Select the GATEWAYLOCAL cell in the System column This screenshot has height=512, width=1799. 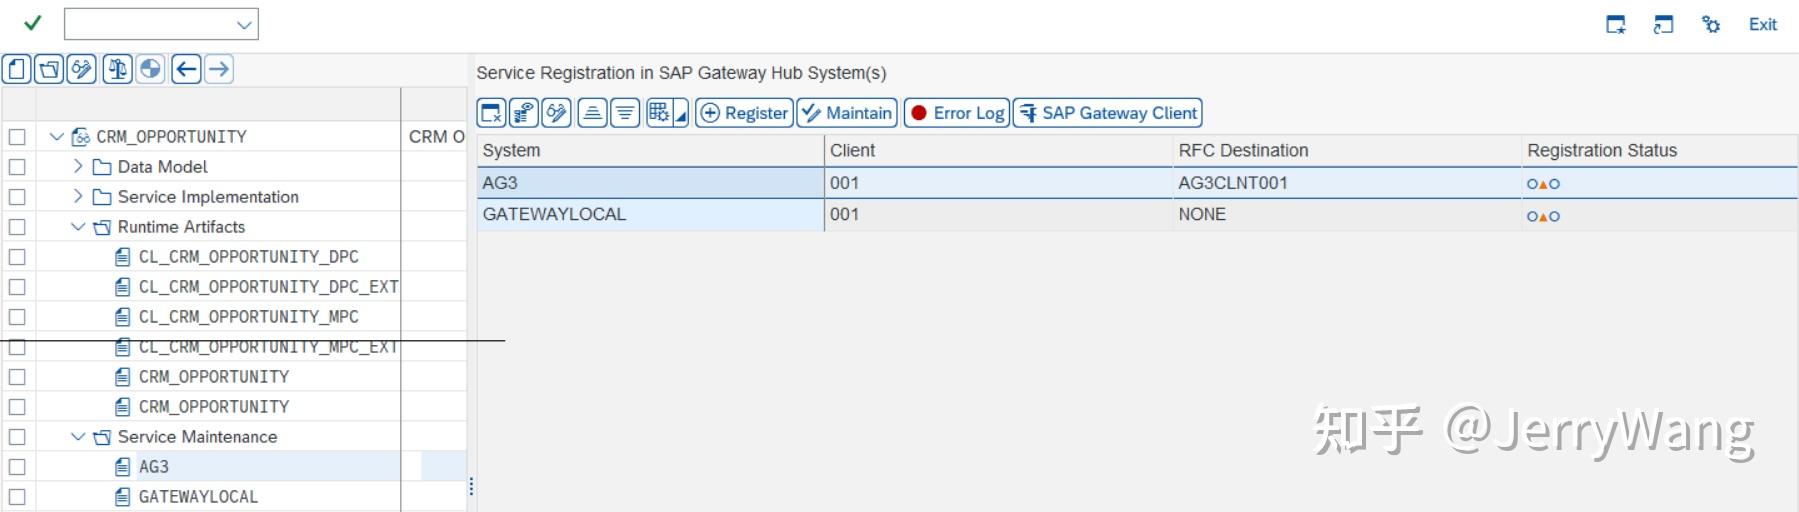pyautogui.click(x=650, y=215)
